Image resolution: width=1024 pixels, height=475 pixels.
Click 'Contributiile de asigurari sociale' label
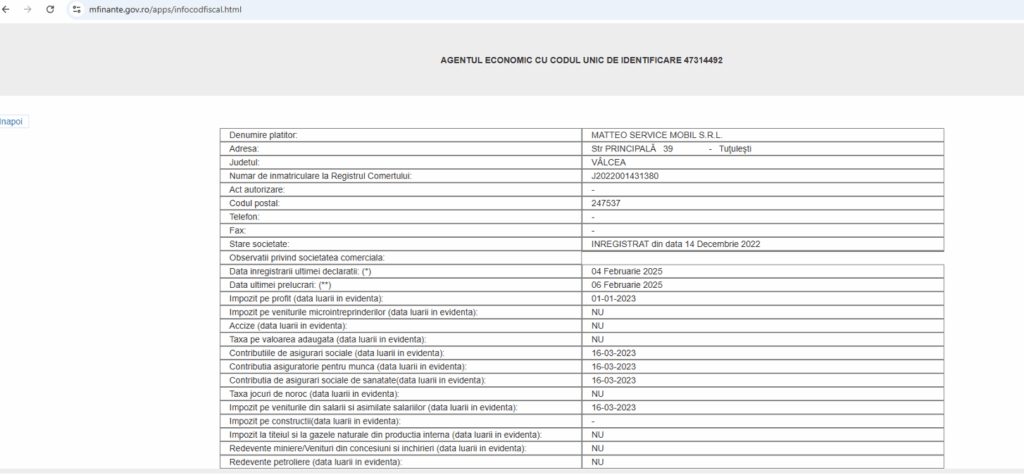pyautogui.click(x=337, y=353)
